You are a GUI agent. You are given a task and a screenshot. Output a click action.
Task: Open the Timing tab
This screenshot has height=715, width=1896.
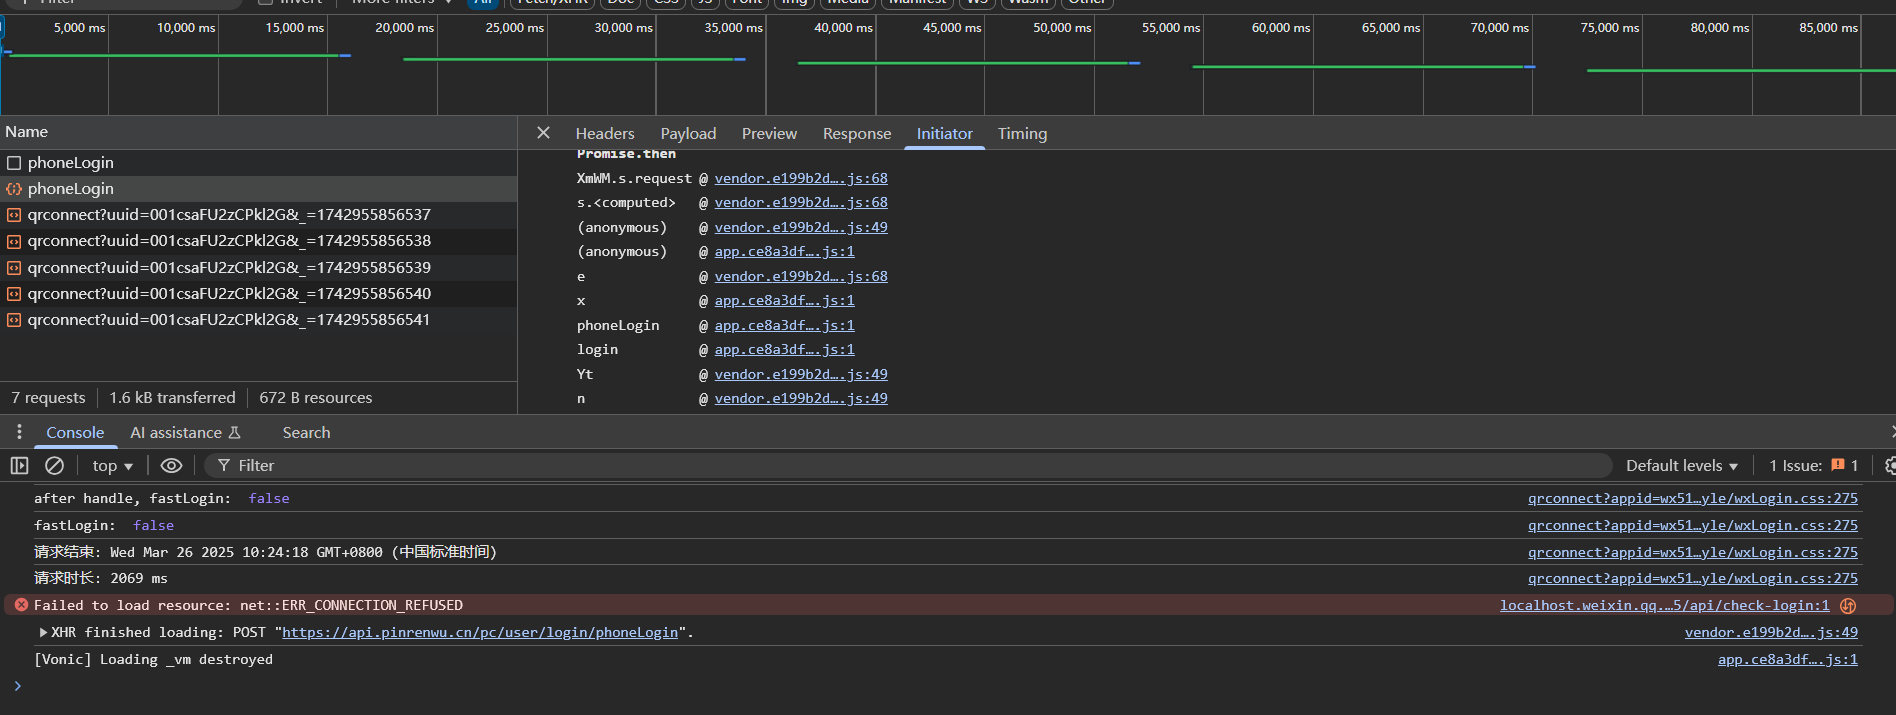point(1021,134)
